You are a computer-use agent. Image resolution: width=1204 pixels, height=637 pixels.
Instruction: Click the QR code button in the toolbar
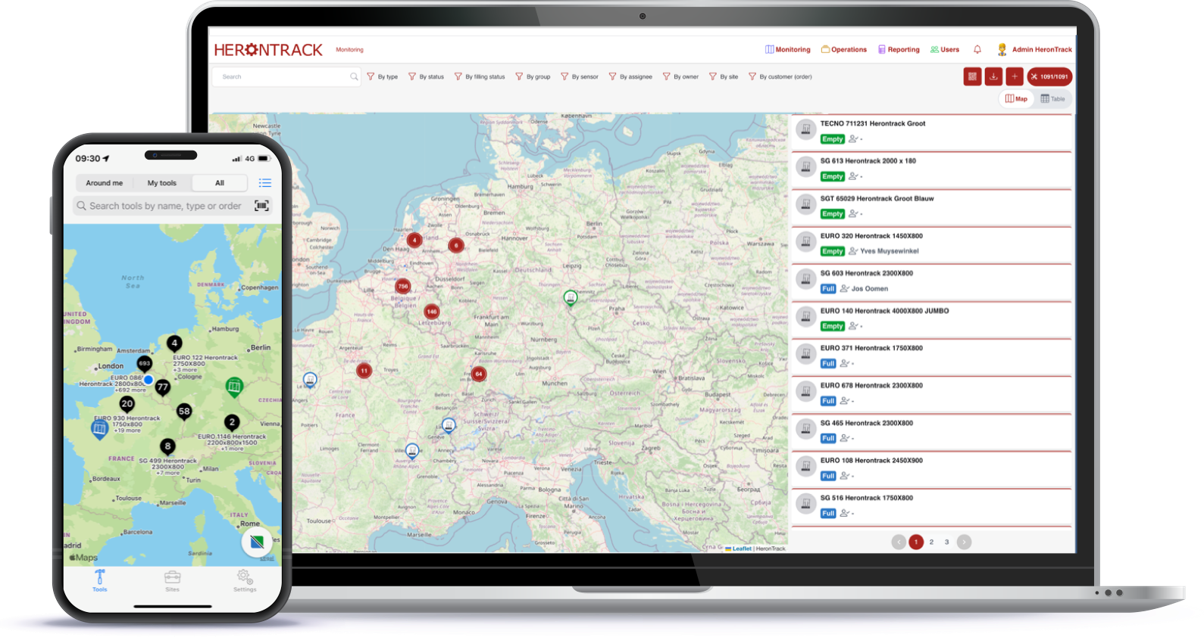972,76
